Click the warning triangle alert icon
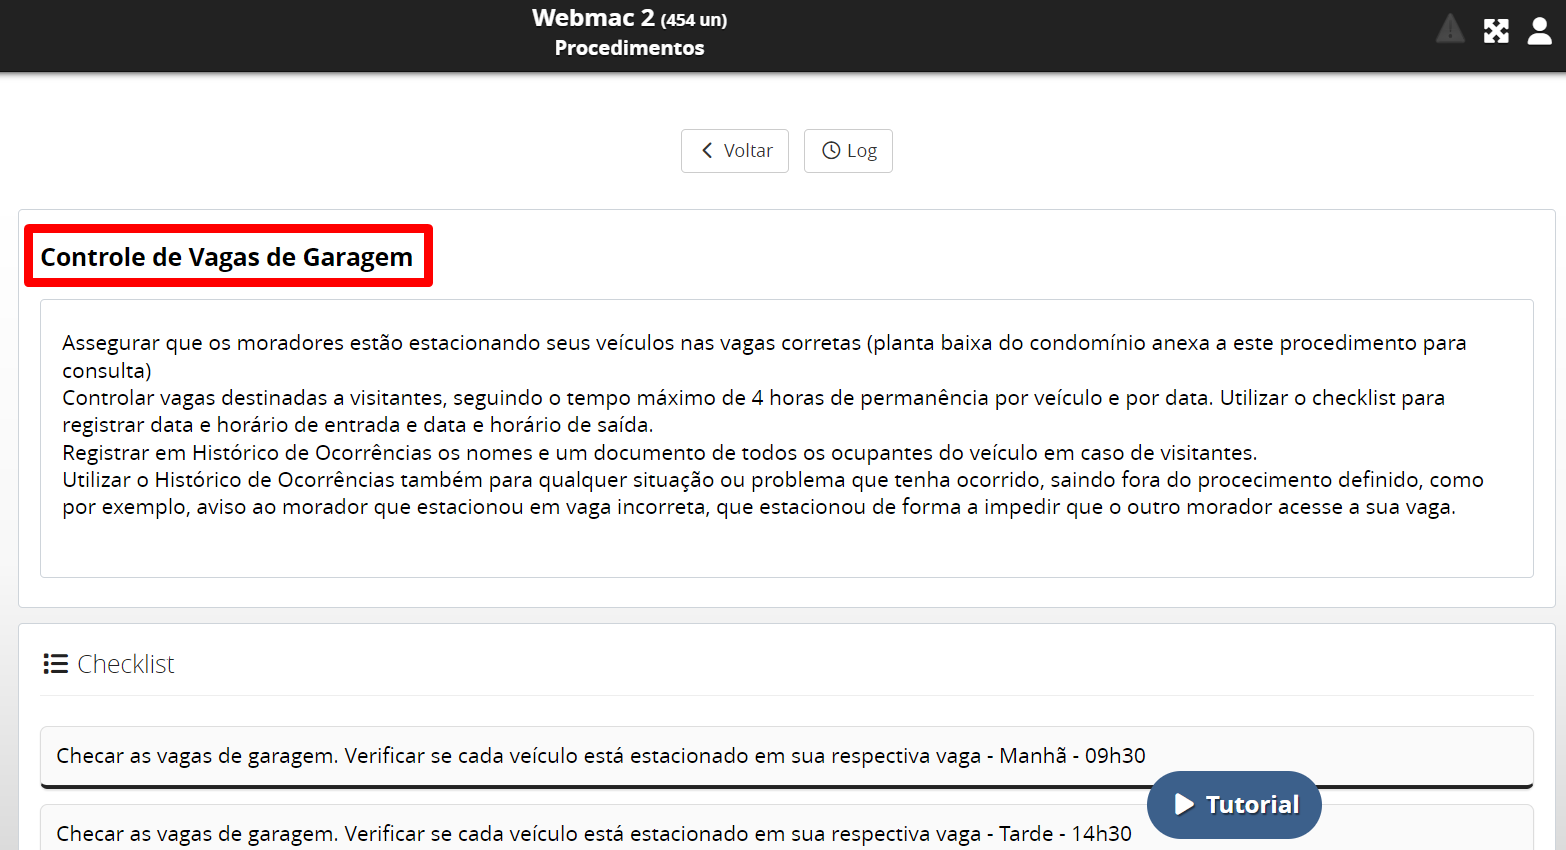Screen dimensions: 1566x850 click(x=1450, y=30)
